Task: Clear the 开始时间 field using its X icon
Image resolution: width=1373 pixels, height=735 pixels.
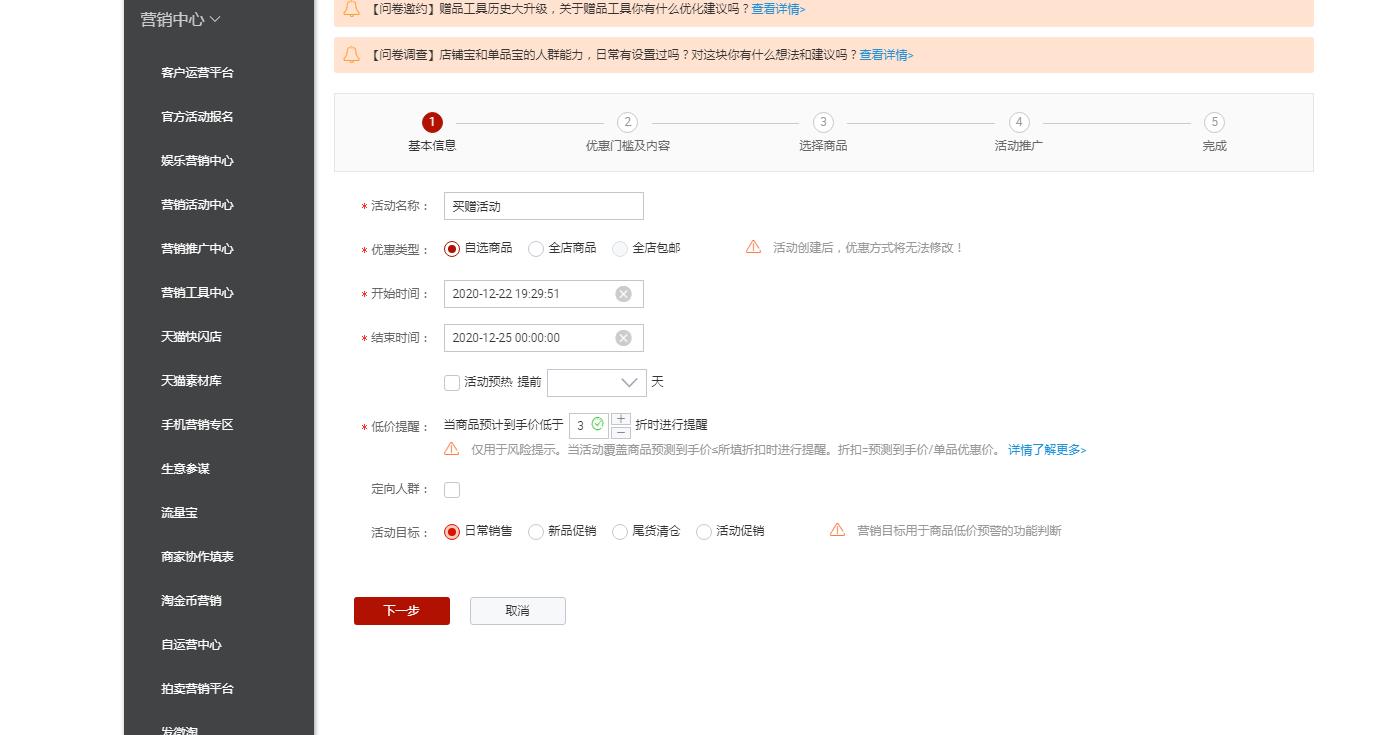Action: (x=624, y=293)
